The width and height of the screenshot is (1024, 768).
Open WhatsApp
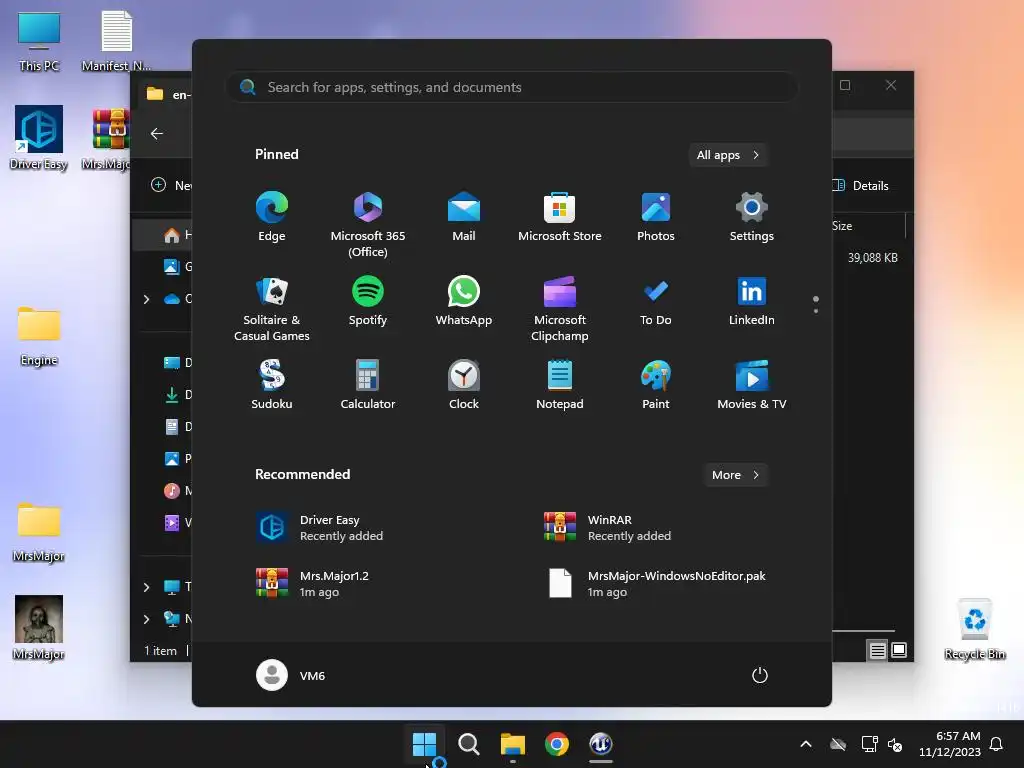point(464,301)
